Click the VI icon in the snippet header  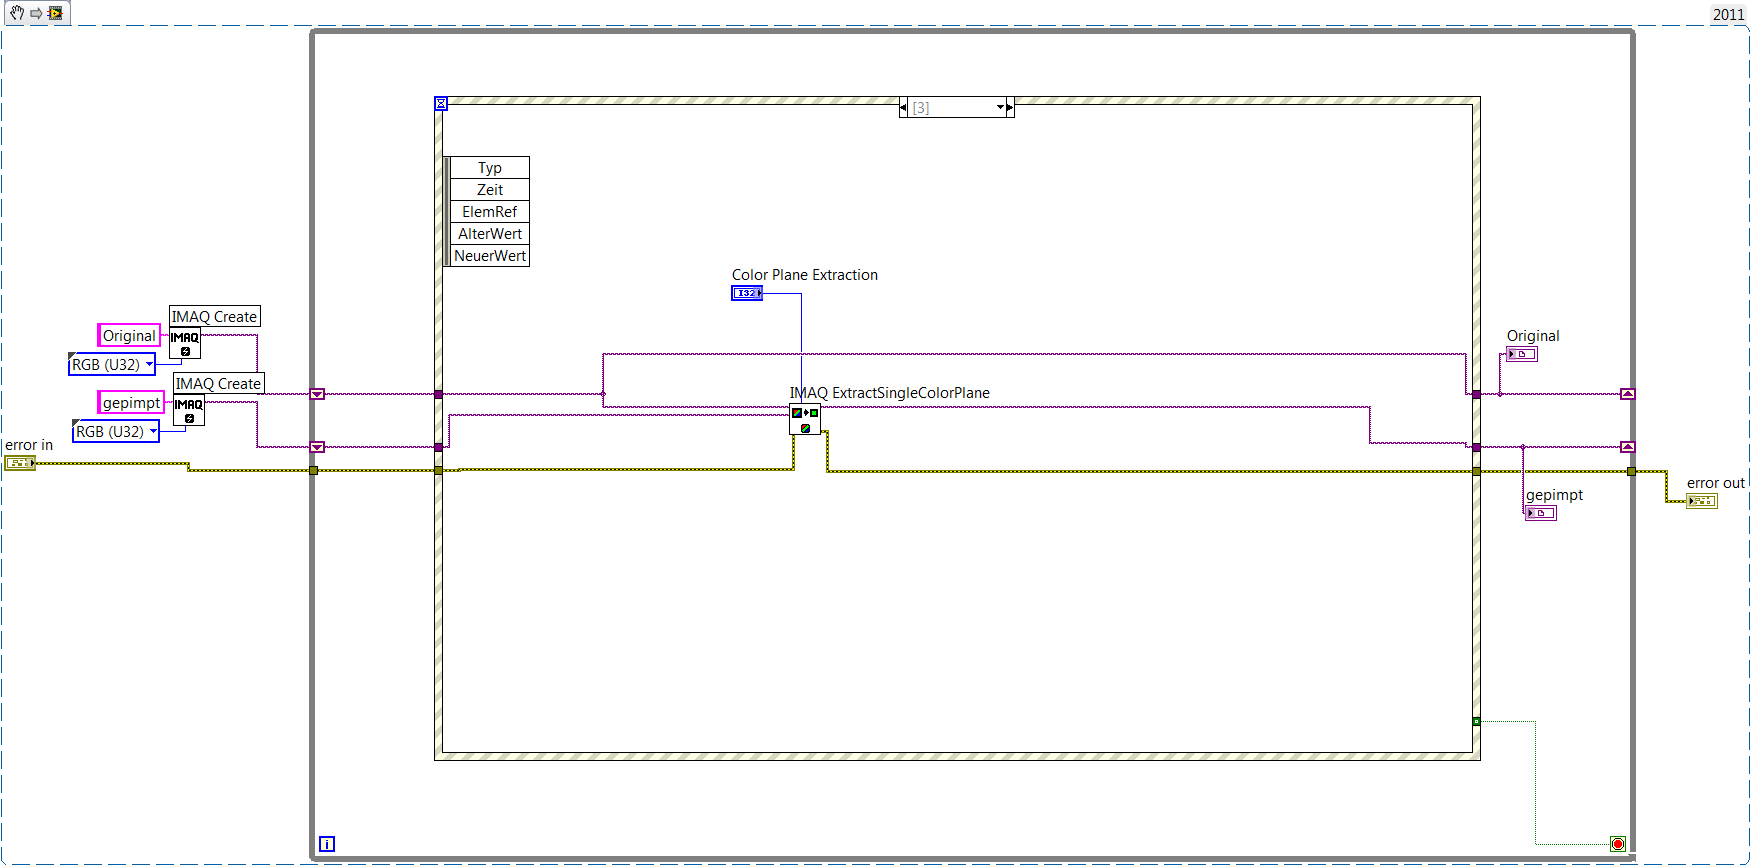(55, 13)
